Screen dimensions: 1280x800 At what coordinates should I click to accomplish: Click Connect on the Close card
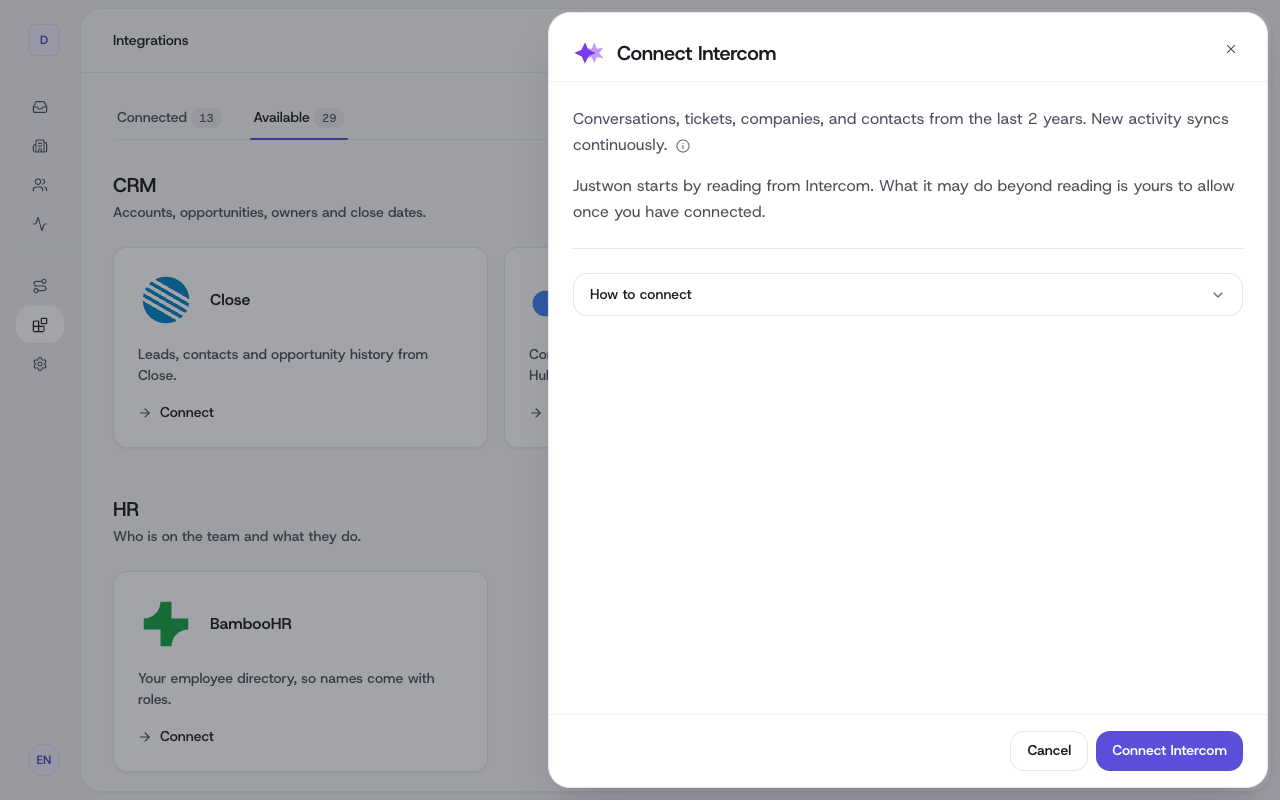click(x=176, y=412)
